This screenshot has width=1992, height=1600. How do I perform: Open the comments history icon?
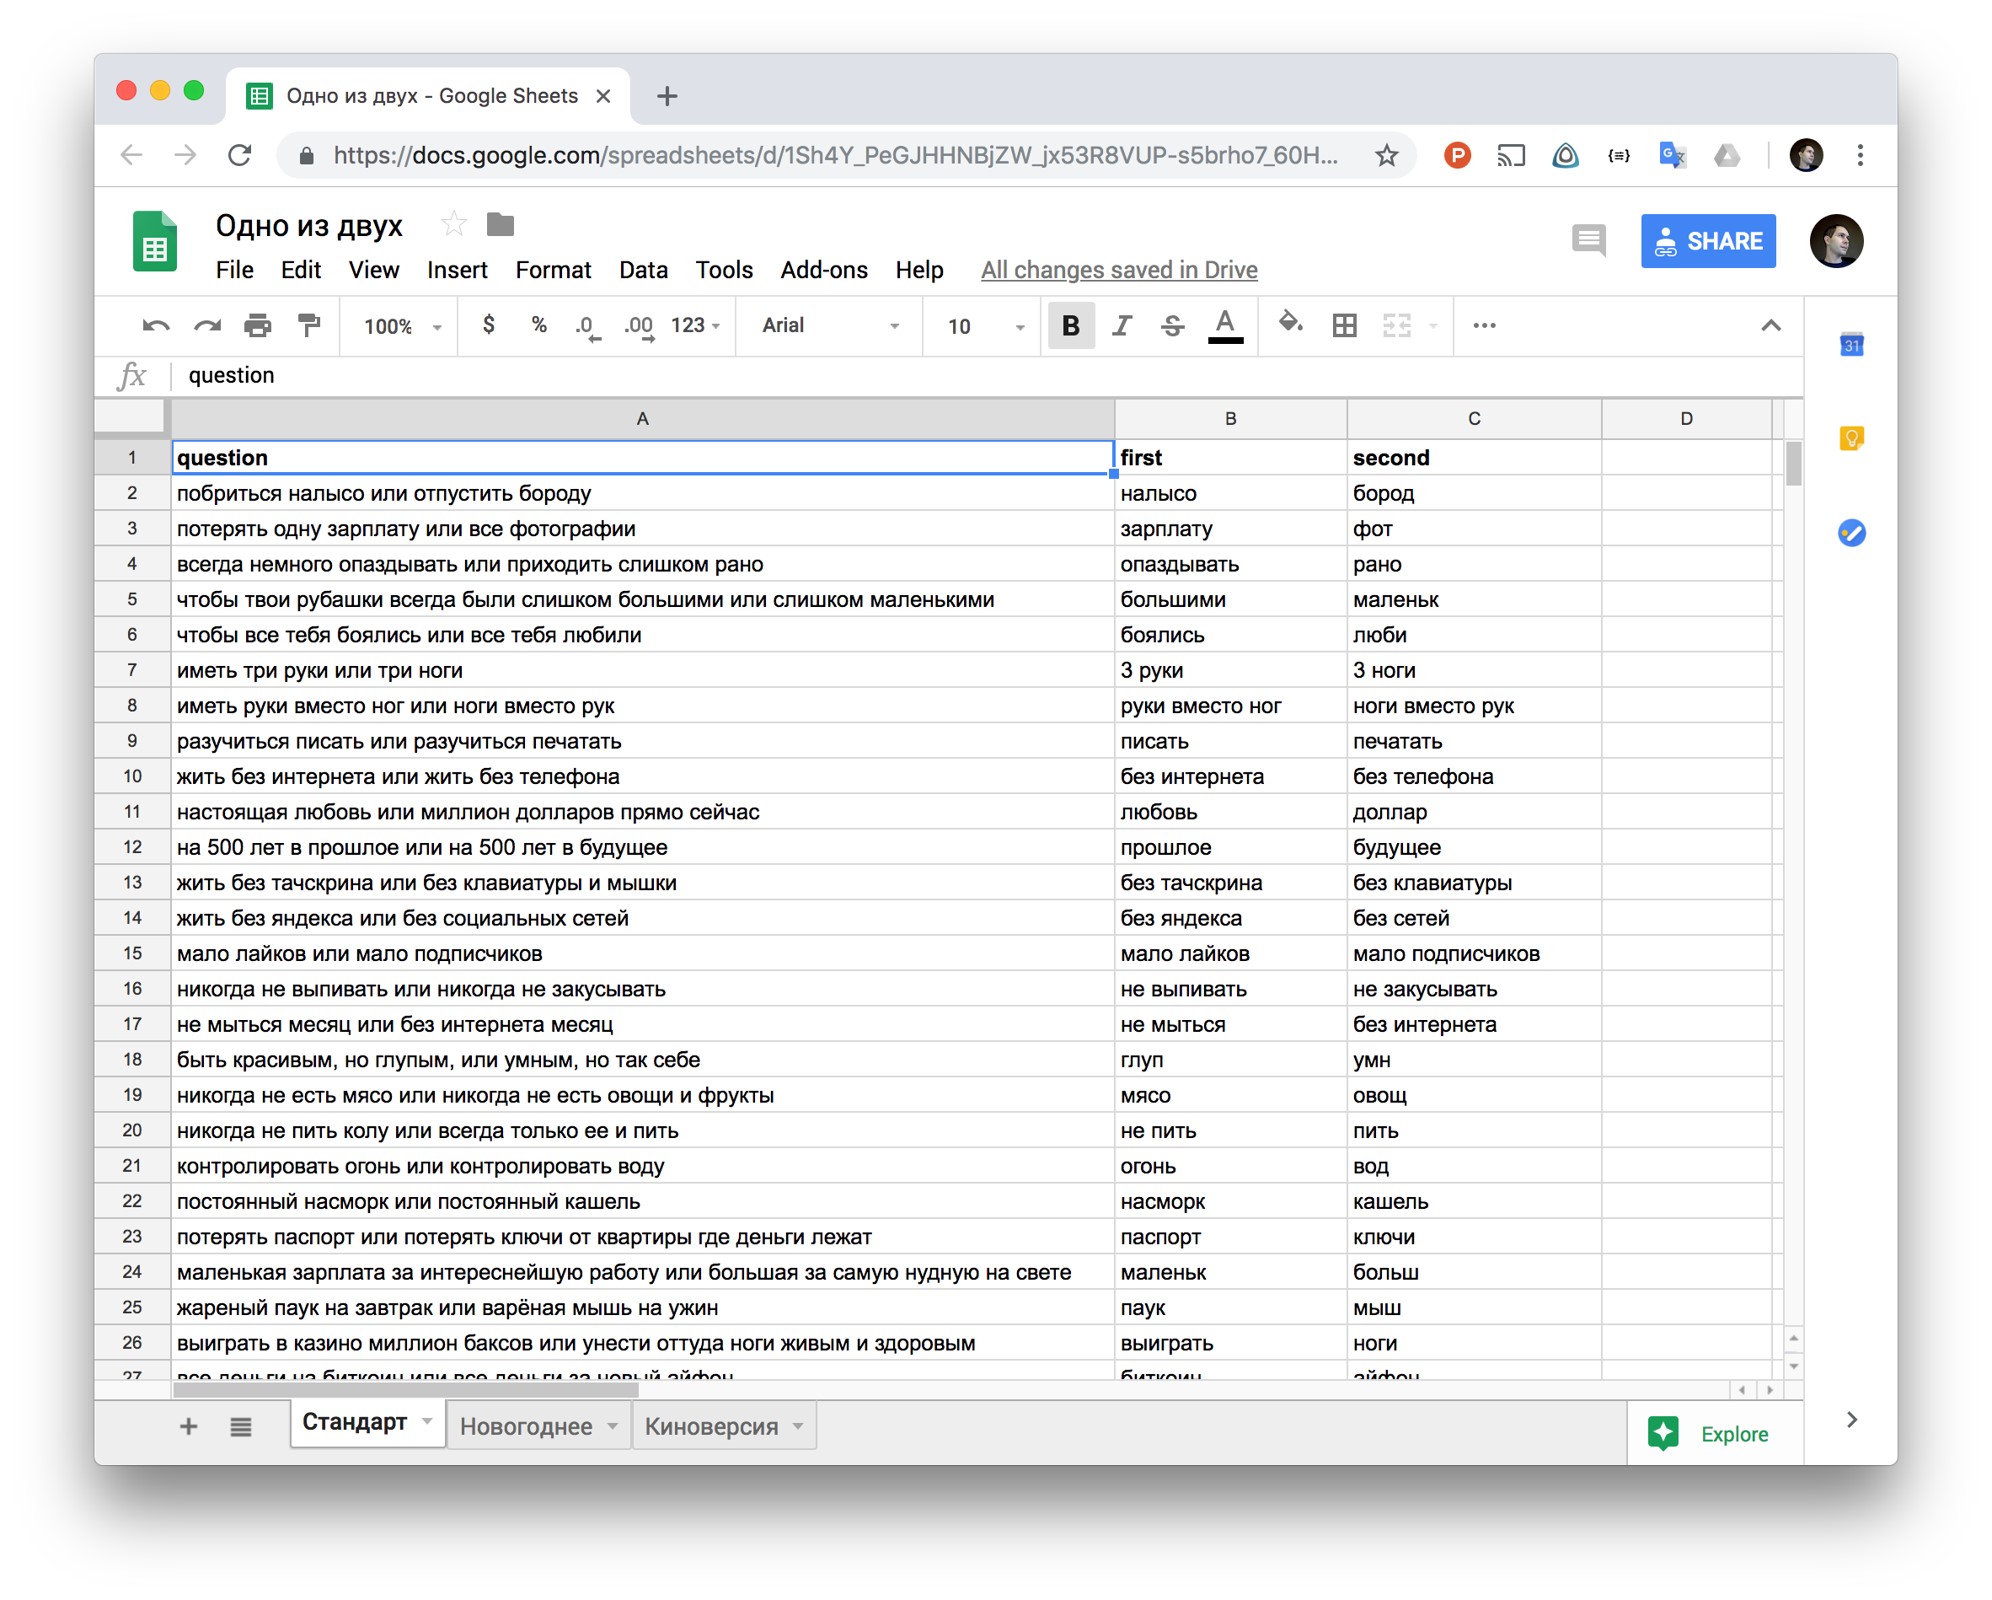click(1588, 241)
